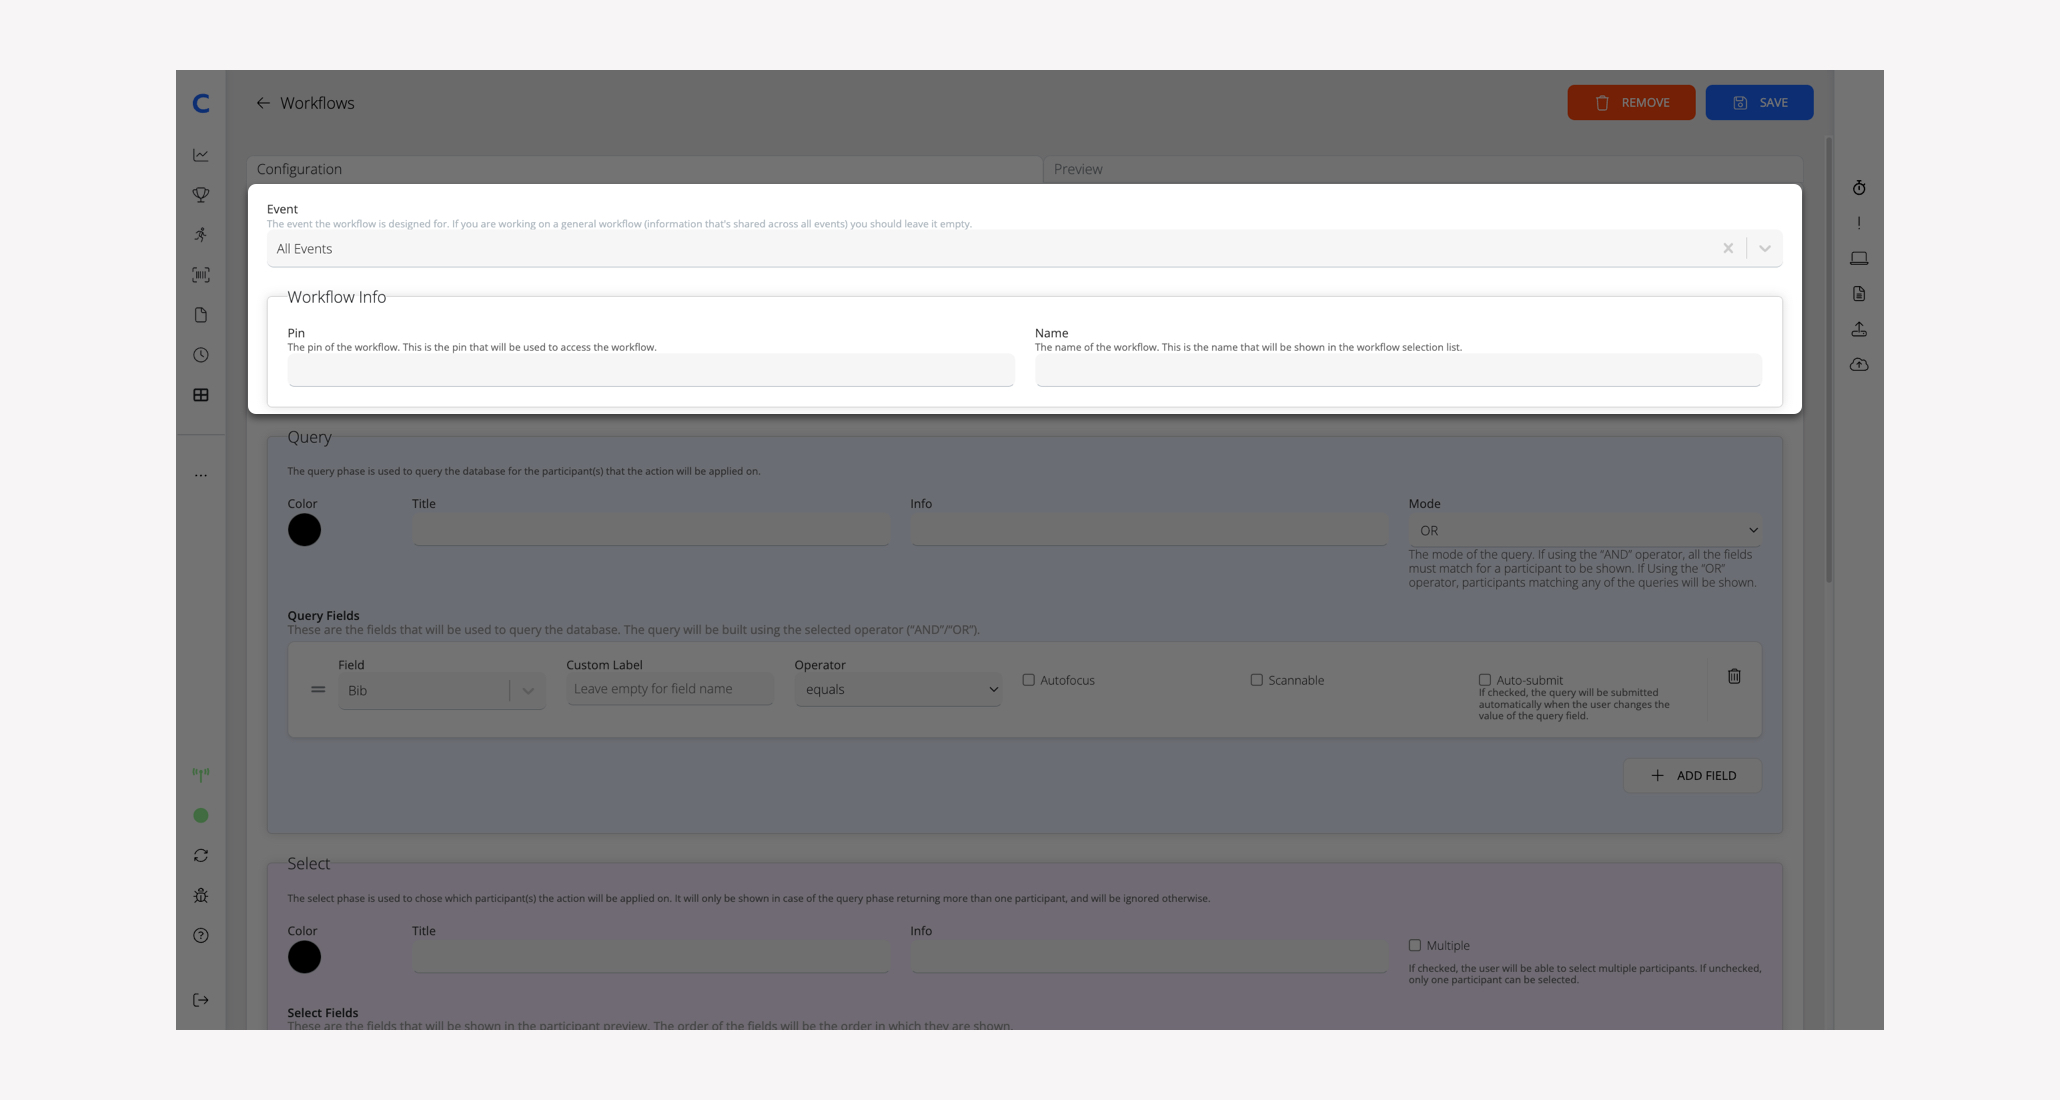Open the running participant sidebar icon
Image resolution: width=2060 pixels, height=1100 pixels.
click(201, 235)
